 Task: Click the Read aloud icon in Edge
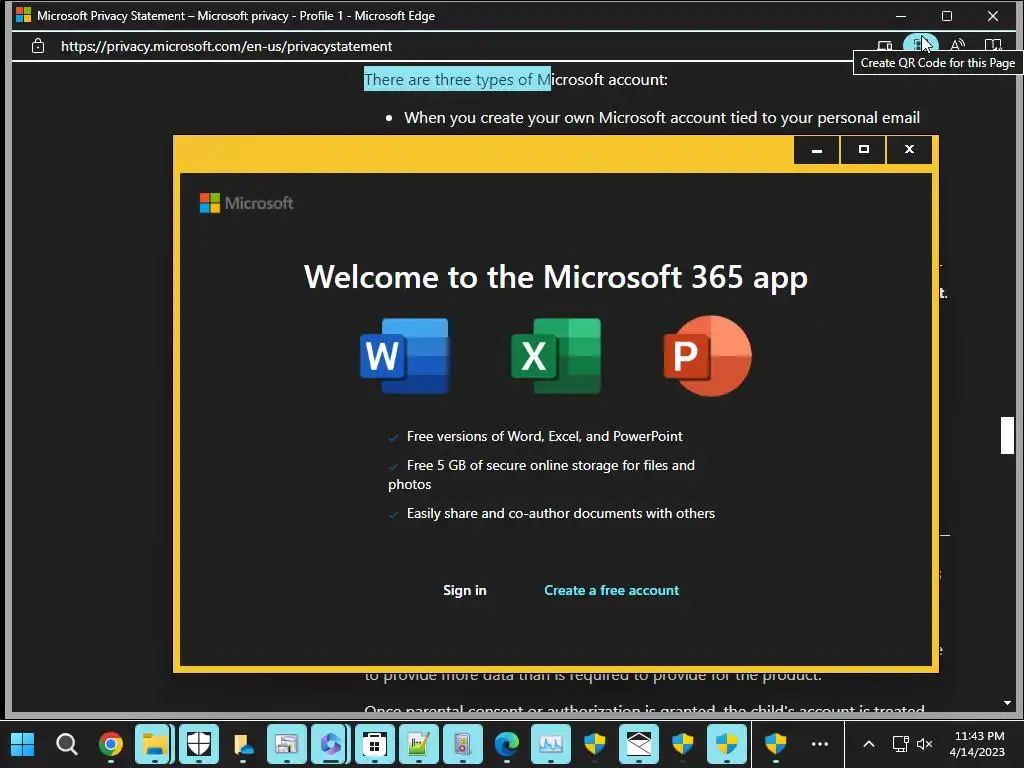tap(957, 45)
